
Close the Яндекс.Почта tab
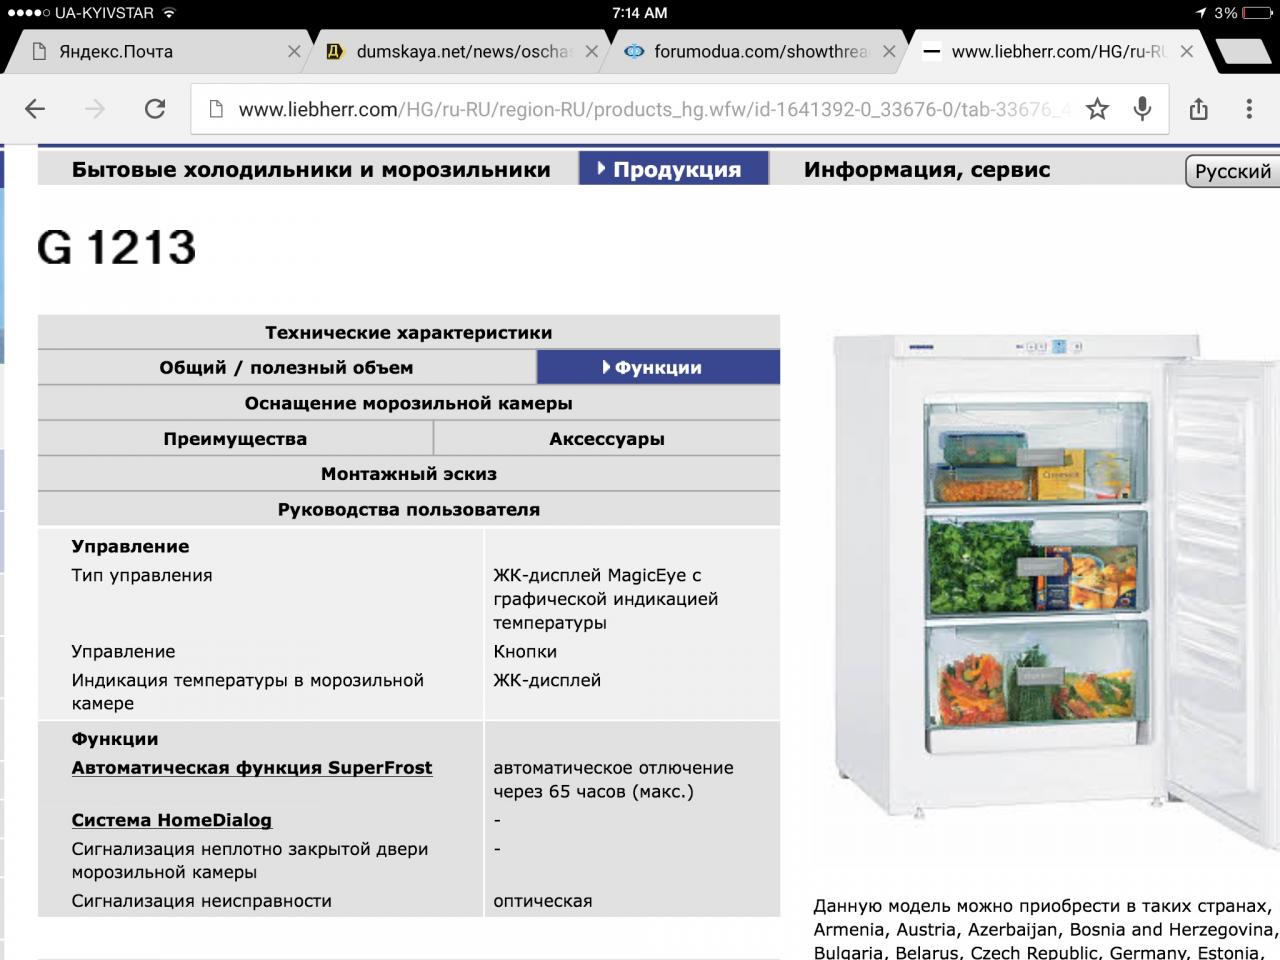pos(294,51)
